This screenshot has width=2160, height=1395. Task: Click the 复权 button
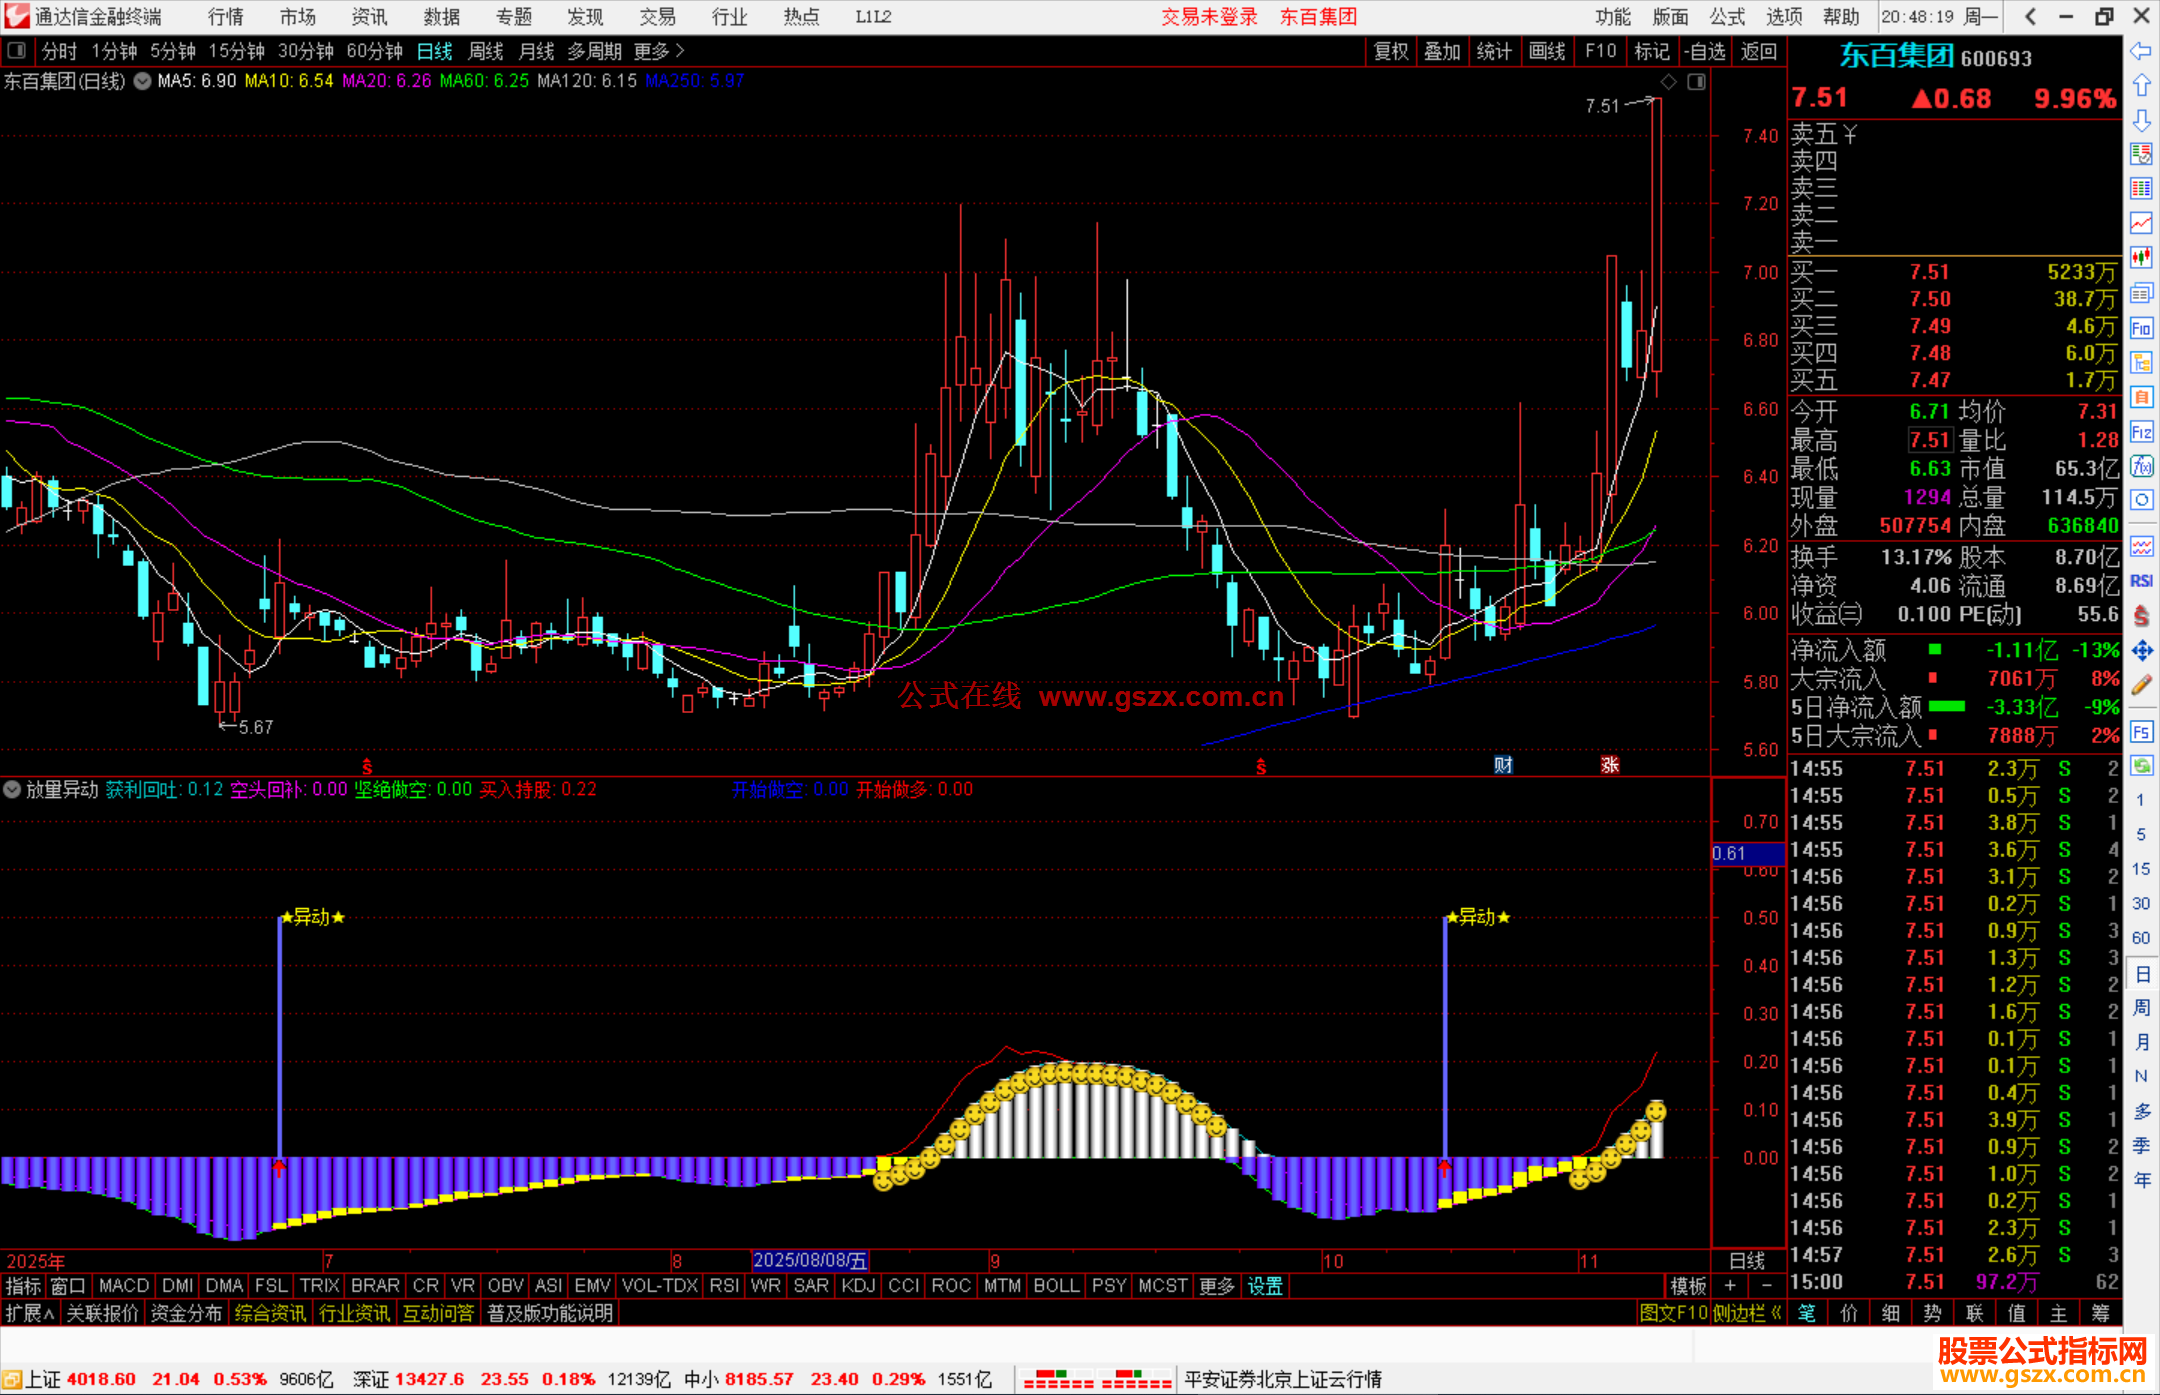[x=1391, y=51]
